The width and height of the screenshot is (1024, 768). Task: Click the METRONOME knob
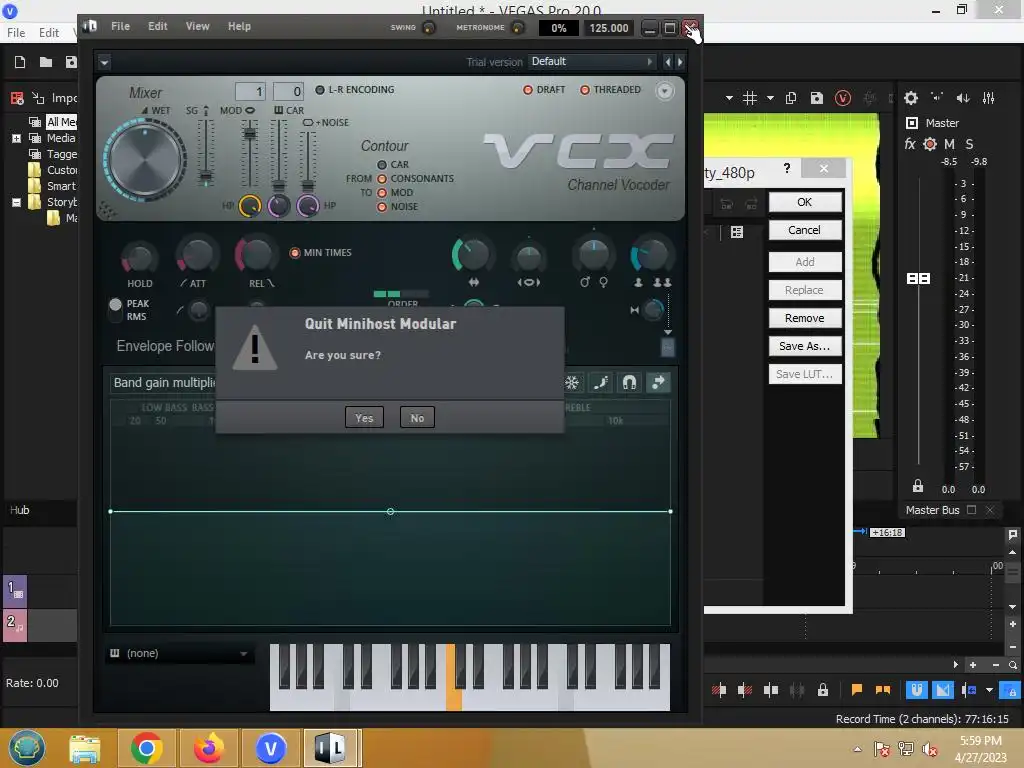tap(517, 27)
